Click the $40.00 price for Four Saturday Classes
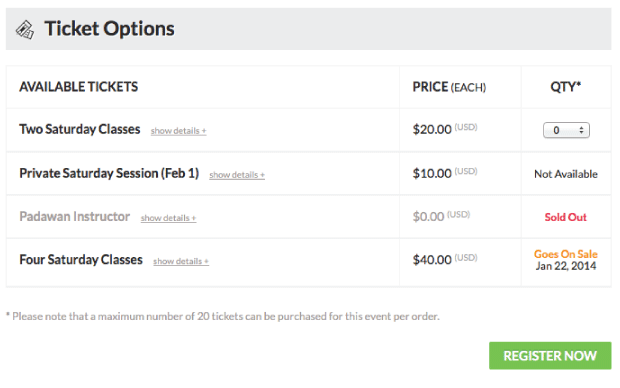620x388 pixels. pyautogui.click(x=432, y=260)
